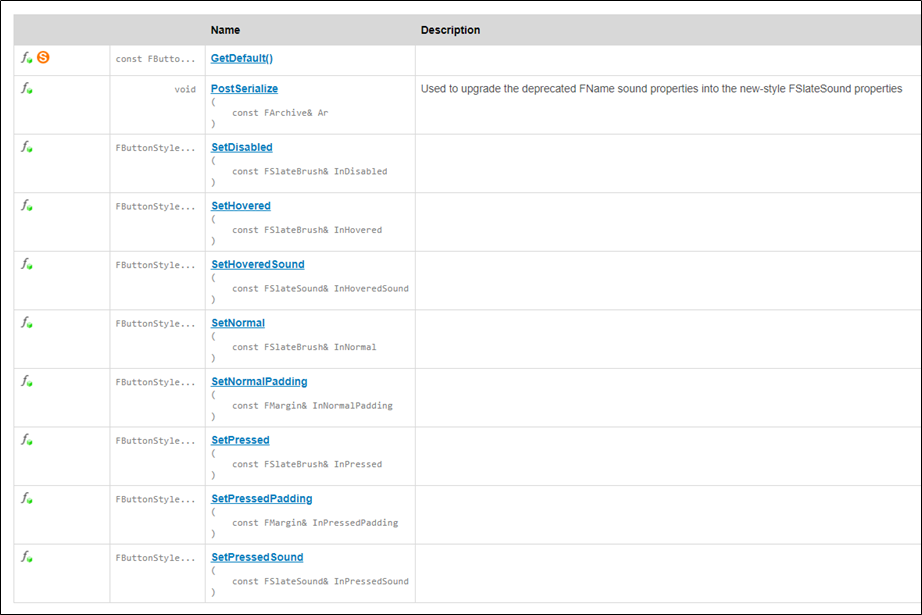
Task: Click the PostSerialize description about FSlateSound properties
Action: pyautogui.click(x=662, y=89)
